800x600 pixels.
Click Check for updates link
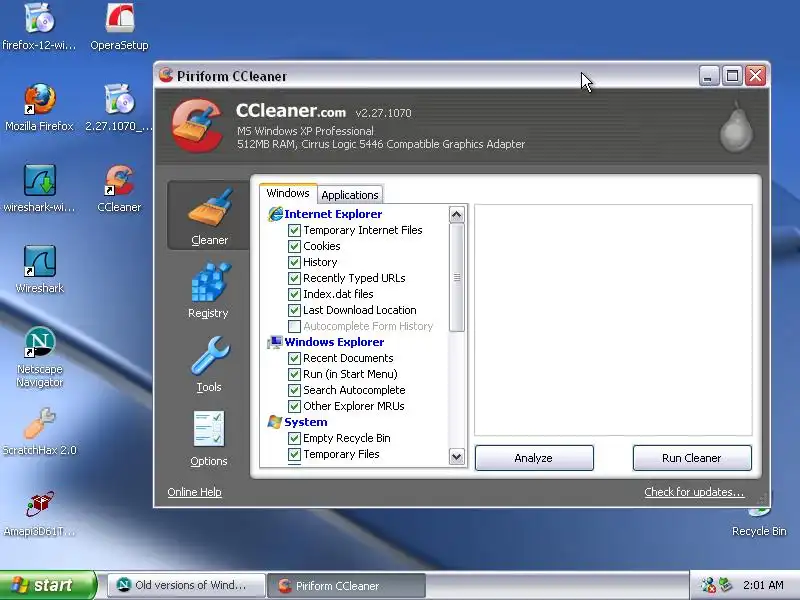pos(694,492)
